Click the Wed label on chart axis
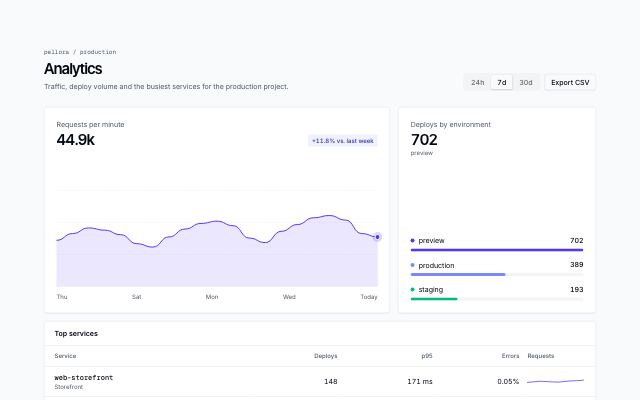The height and width of the screenshot is (400, 640). 289,297
